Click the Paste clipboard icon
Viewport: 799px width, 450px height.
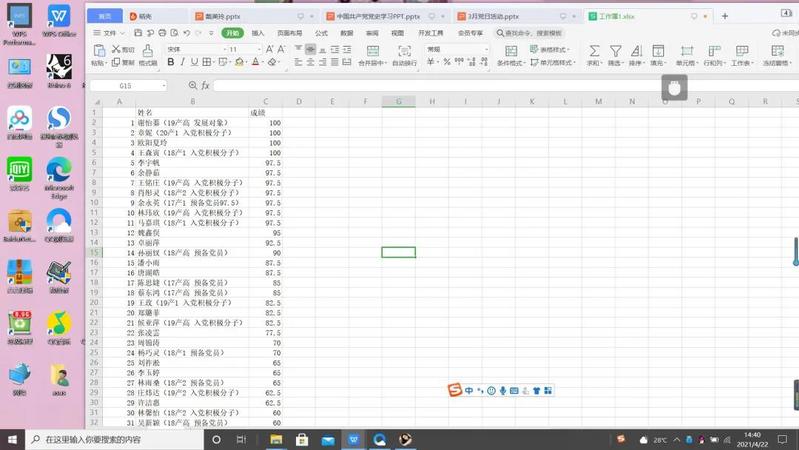tap(99, 50)
